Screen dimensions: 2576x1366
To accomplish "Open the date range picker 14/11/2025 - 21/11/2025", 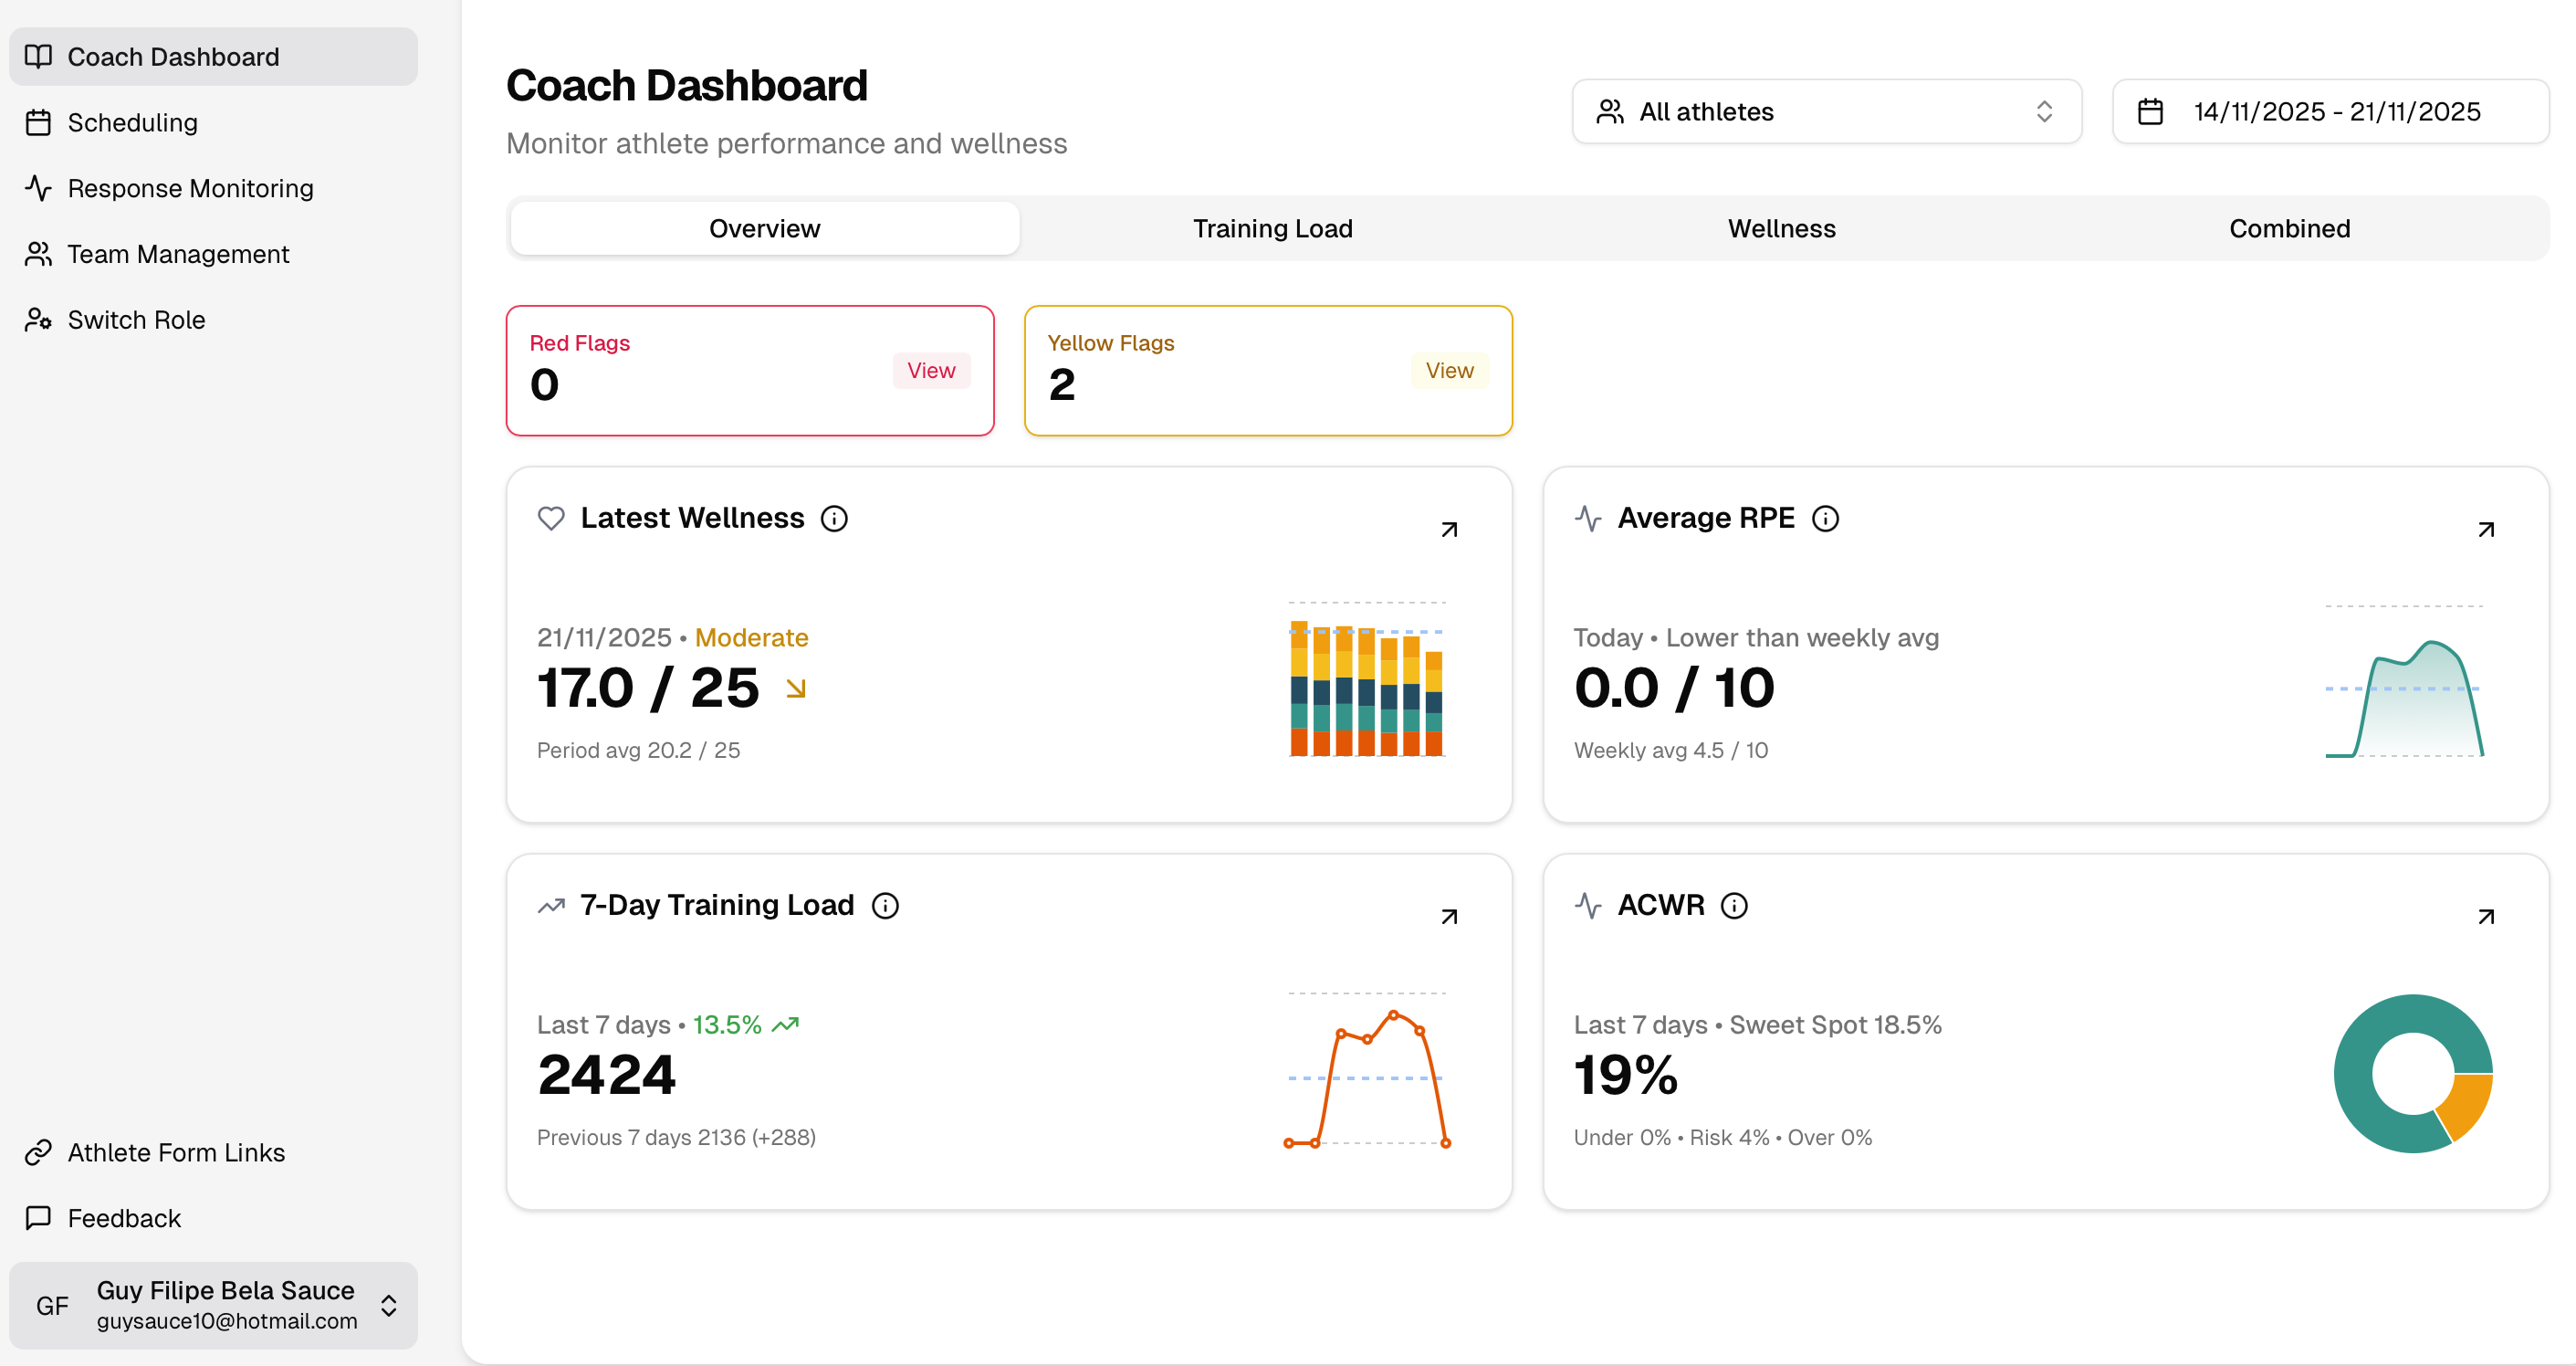I will [2336, 111].
